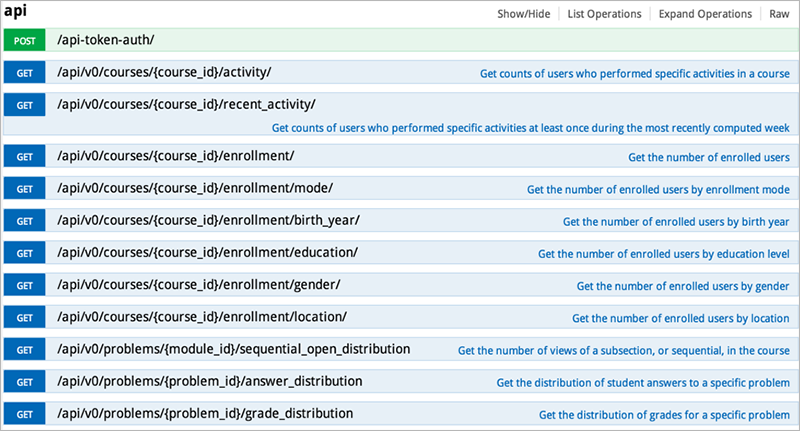Click the GET badge for answer_distribution
This screenshot has width=800, height=431.
tap(25, 381)
